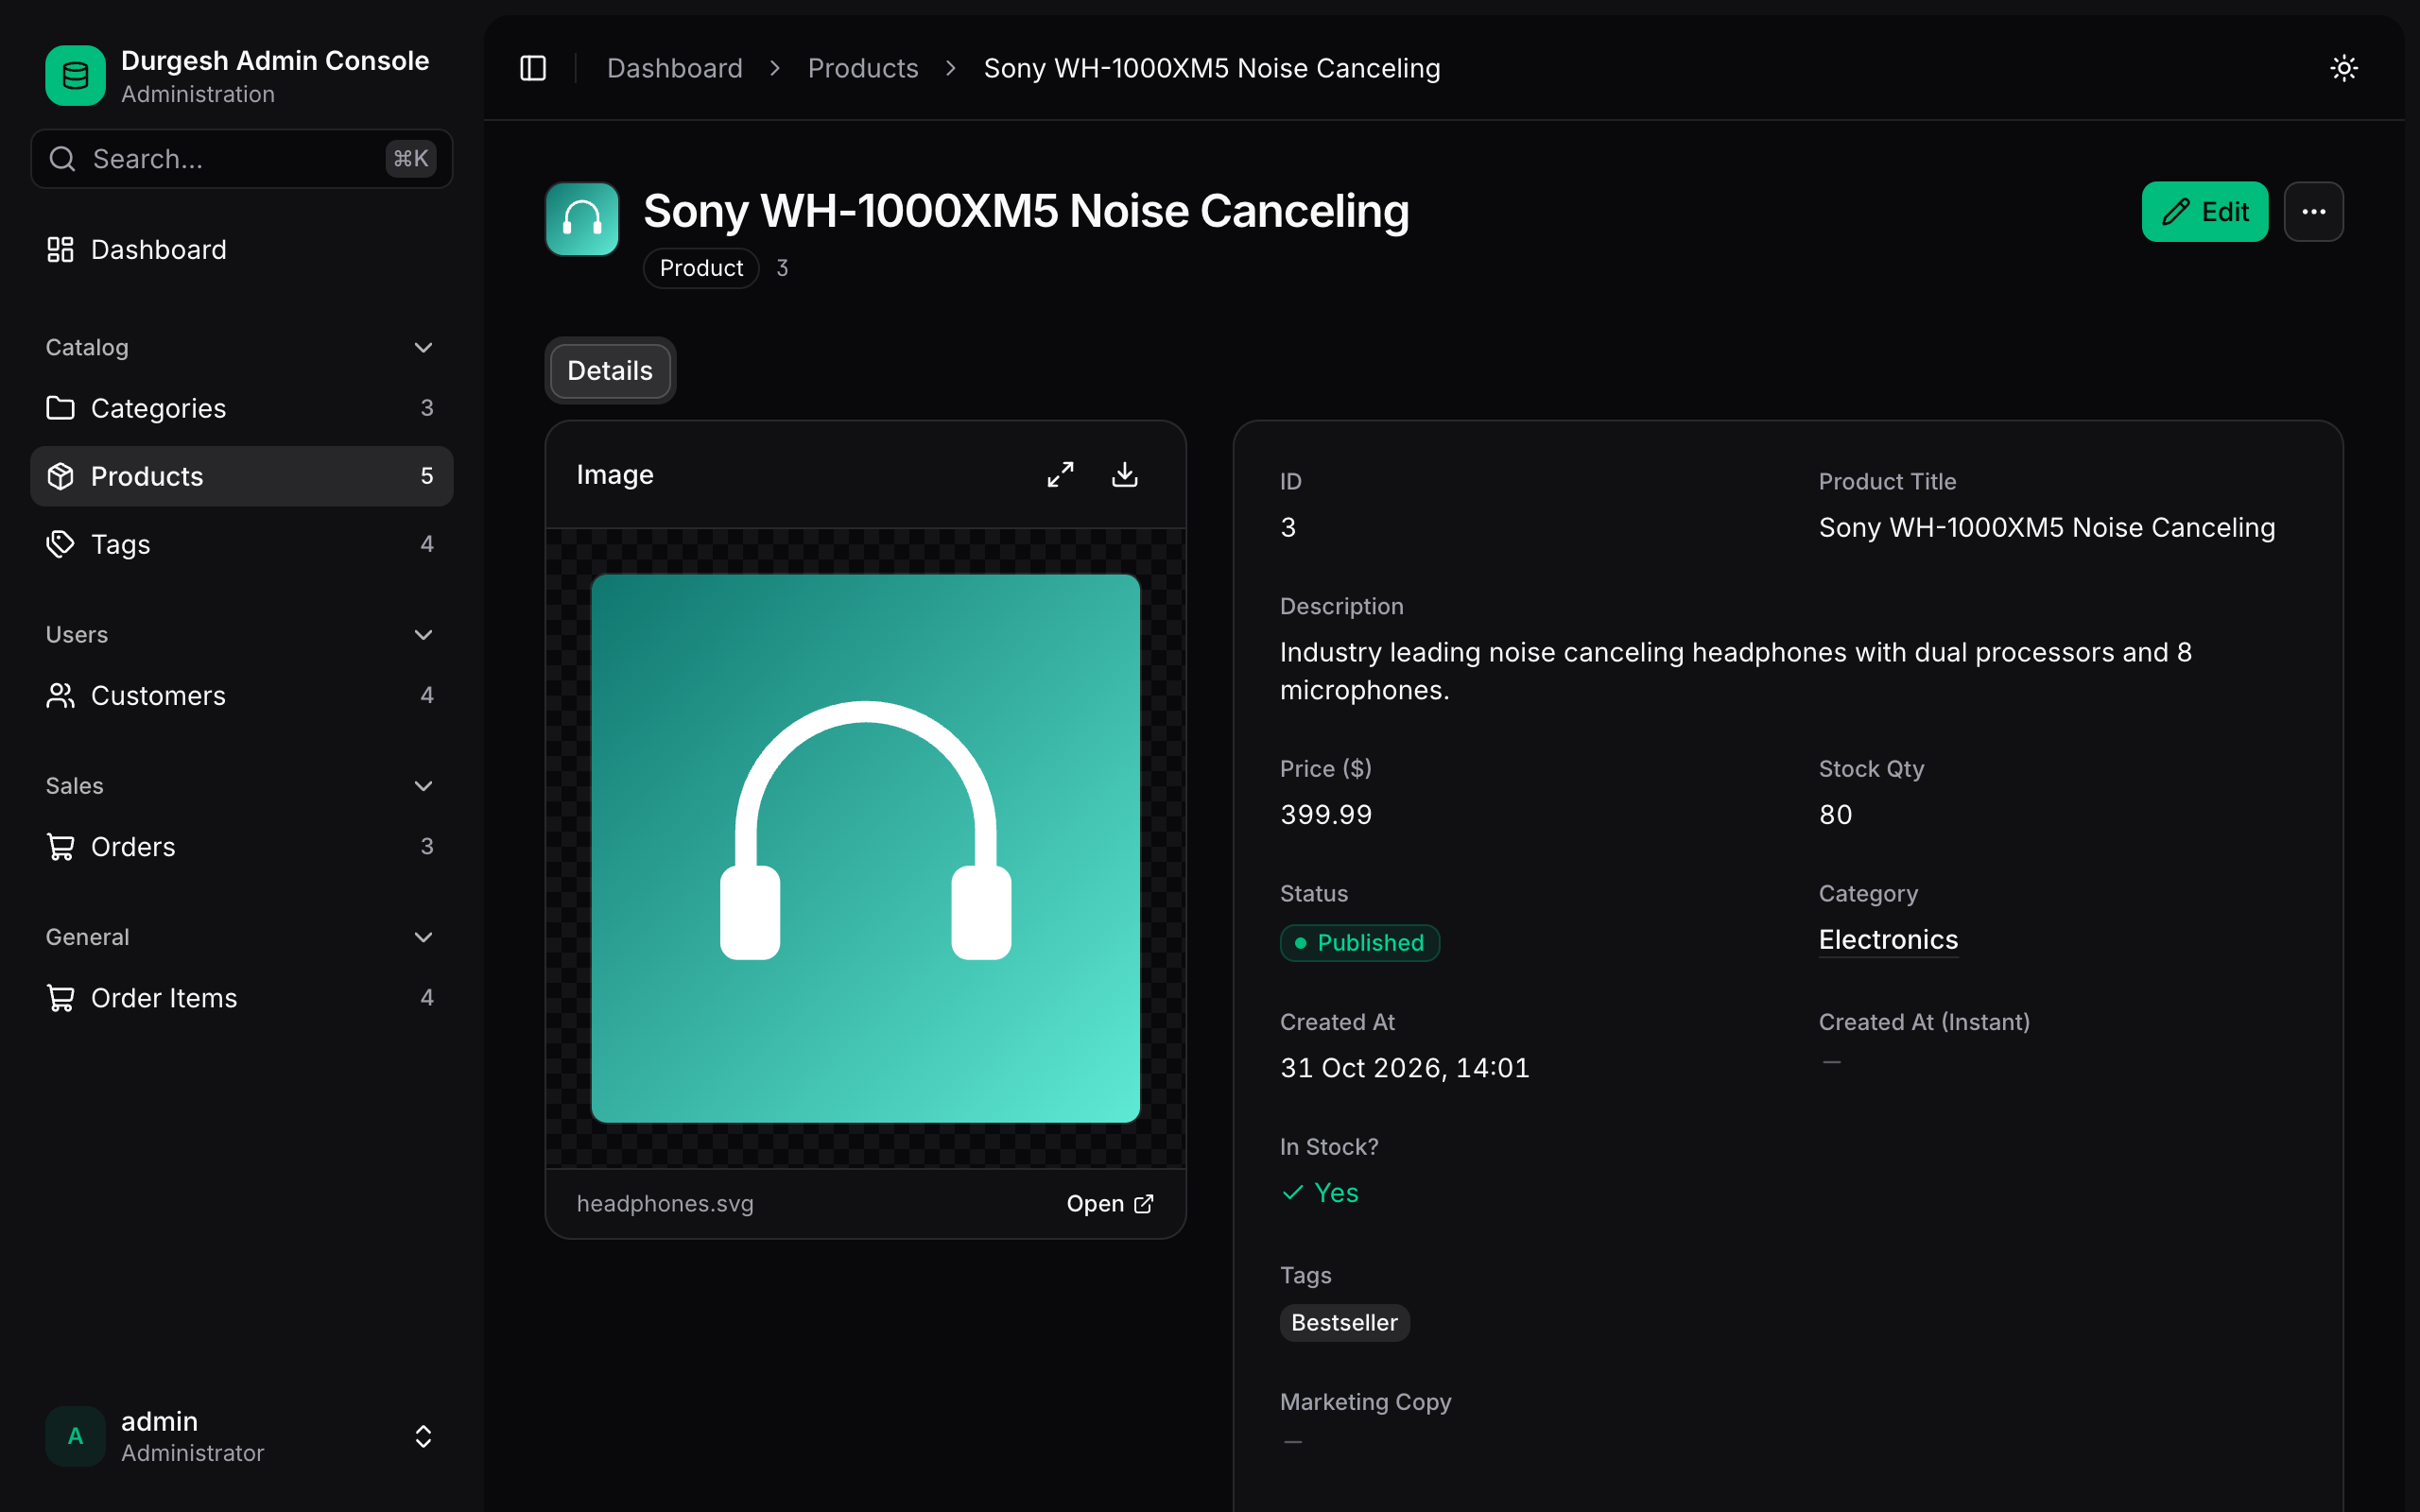Screen dimensions: 2420x1512
Task: Open Categories in the sidebar
Action: (x=242, y=408)
